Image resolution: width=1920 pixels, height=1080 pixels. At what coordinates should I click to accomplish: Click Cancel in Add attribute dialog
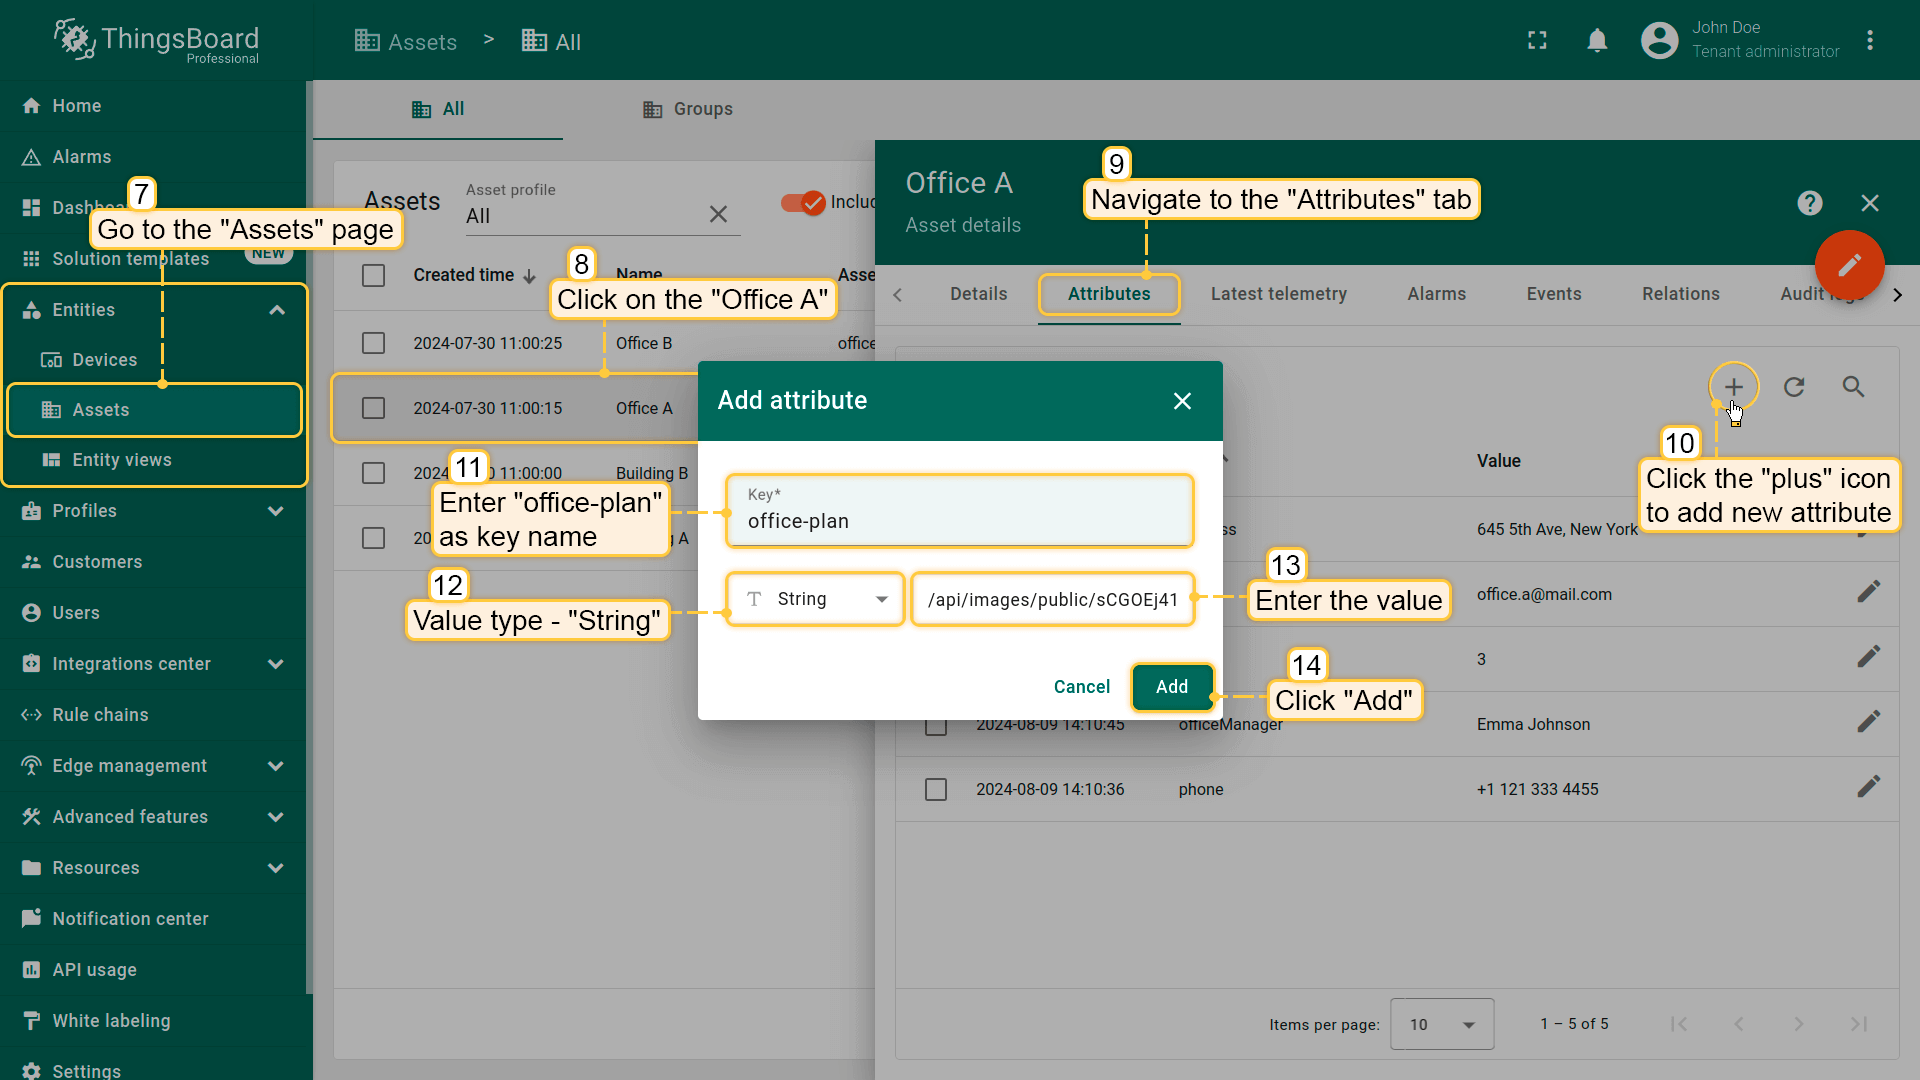click(1081, 687)
